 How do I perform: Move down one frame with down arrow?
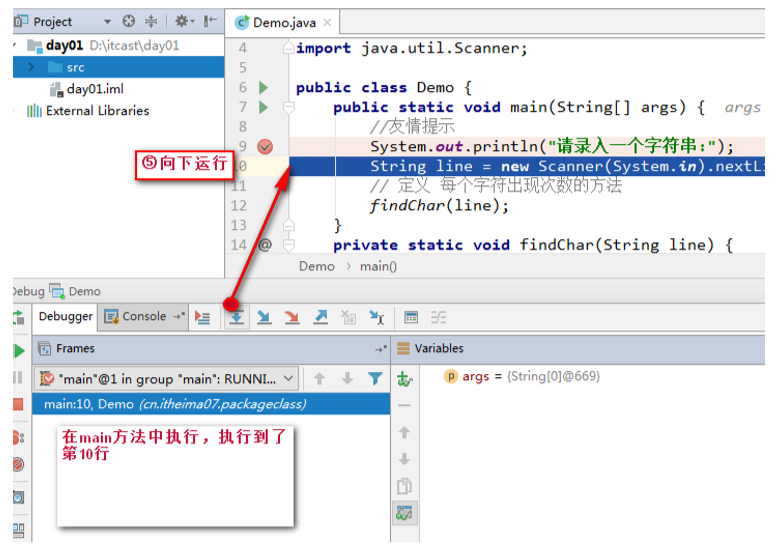tap(347, 379)
